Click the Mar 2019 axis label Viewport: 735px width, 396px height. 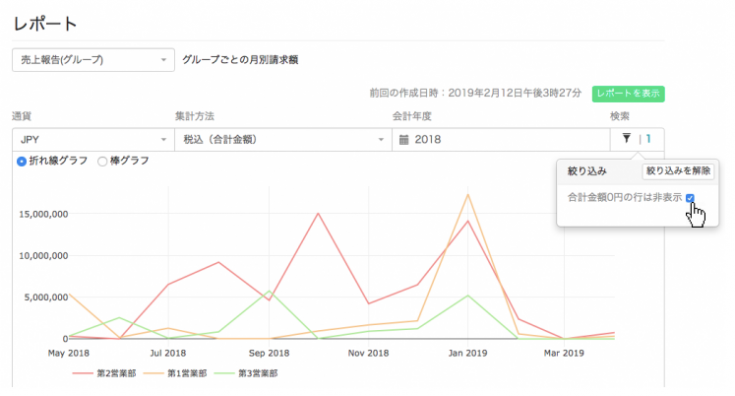click(564, 353)
